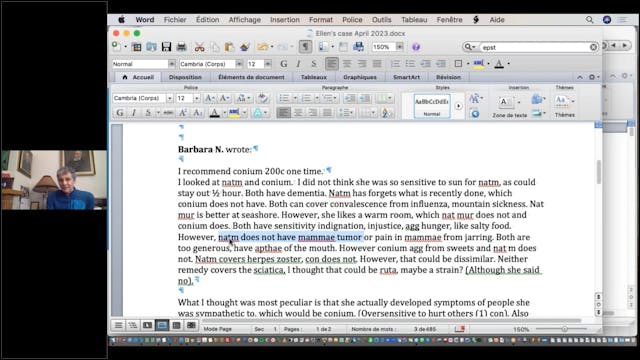Open font name dropdown in formatting toolbar
The image size is (640, 360).
pos(239,64)
